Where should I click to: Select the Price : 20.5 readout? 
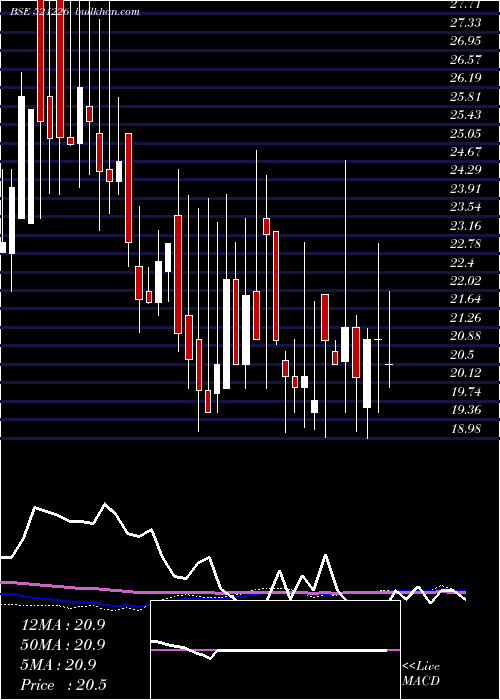pyautogui.click(x=64, y=685)
